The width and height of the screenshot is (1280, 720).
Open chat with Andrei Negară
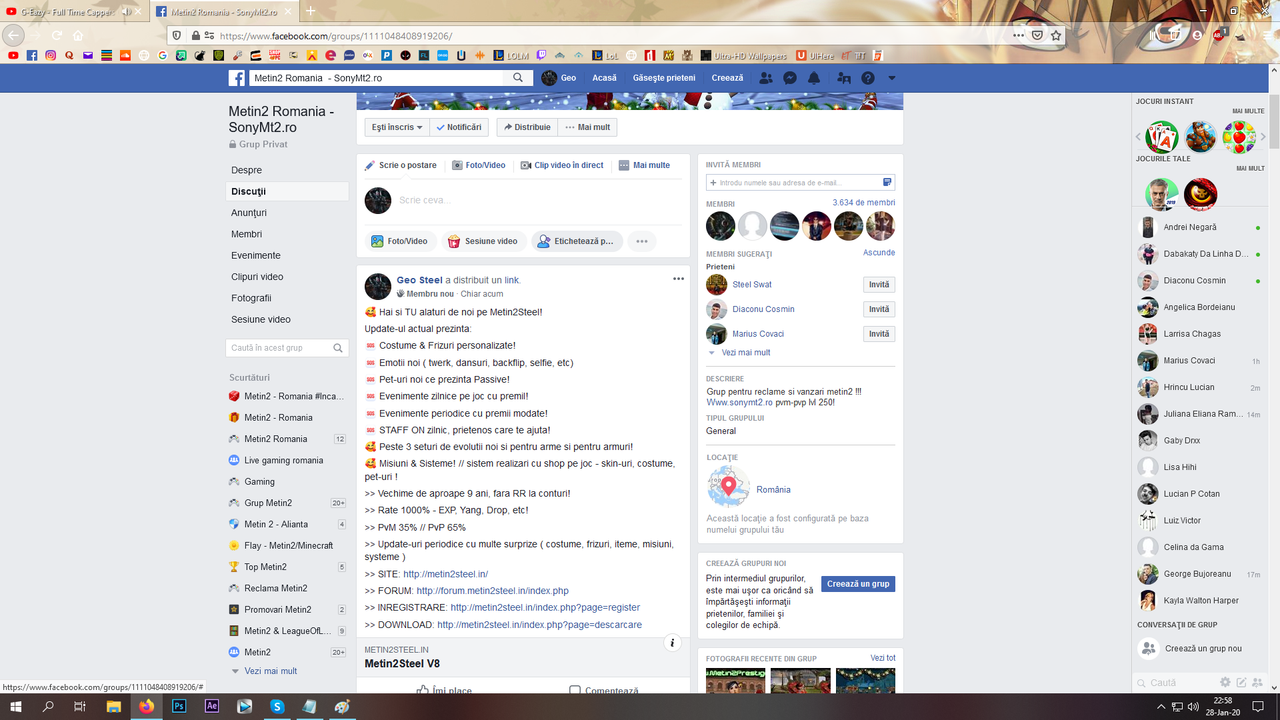pyautogui.click(x=1200, y=227)
